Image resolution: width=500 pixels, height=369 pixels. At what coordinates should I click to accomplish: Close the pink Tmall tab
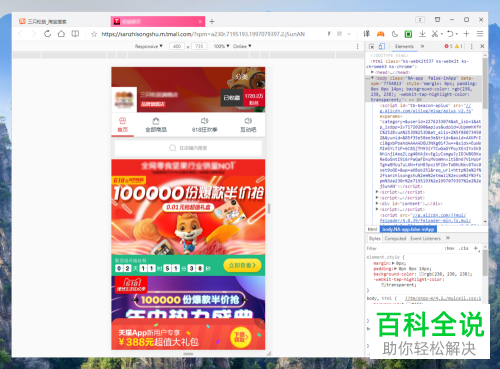coord(200,22)
